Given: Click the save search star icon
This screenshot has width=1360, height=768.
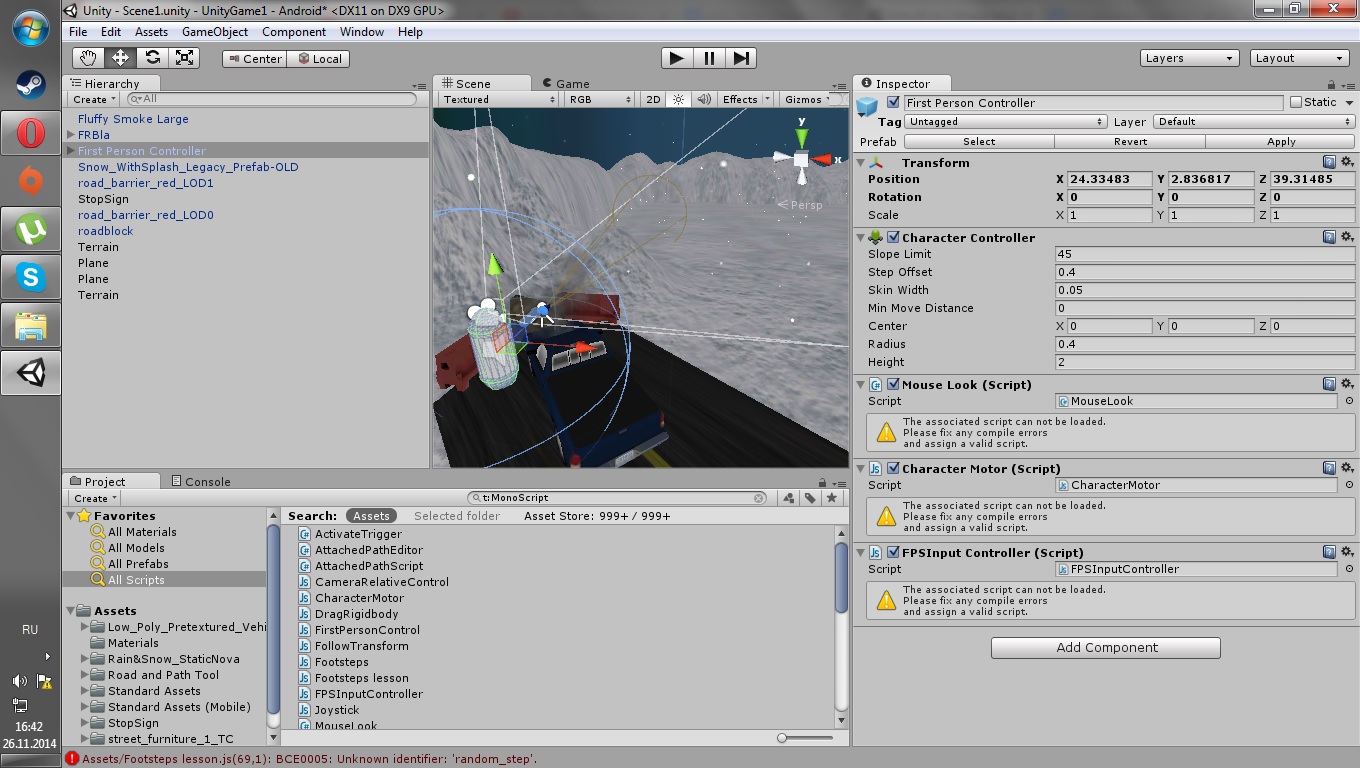Looking at the screenshot, I should pyautogui.click(x=831, y=497).
